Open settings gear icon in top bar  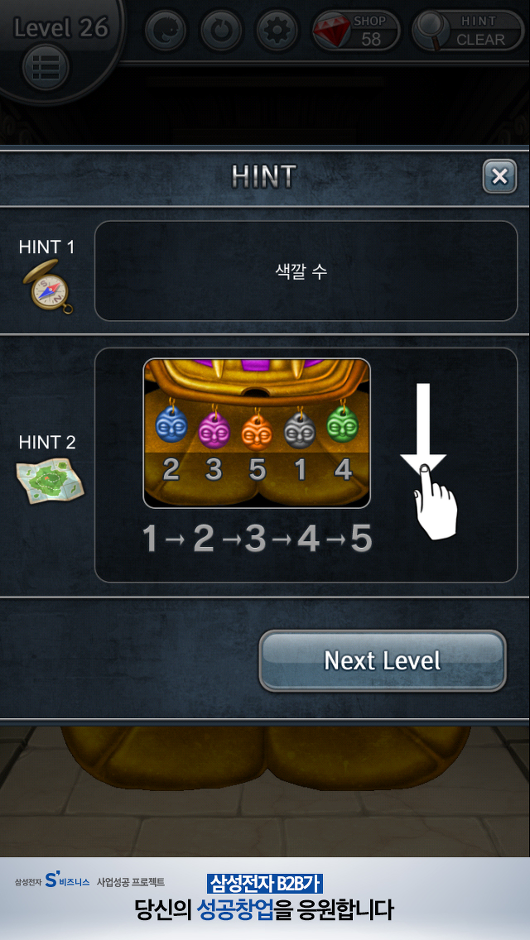click(276, 30)
